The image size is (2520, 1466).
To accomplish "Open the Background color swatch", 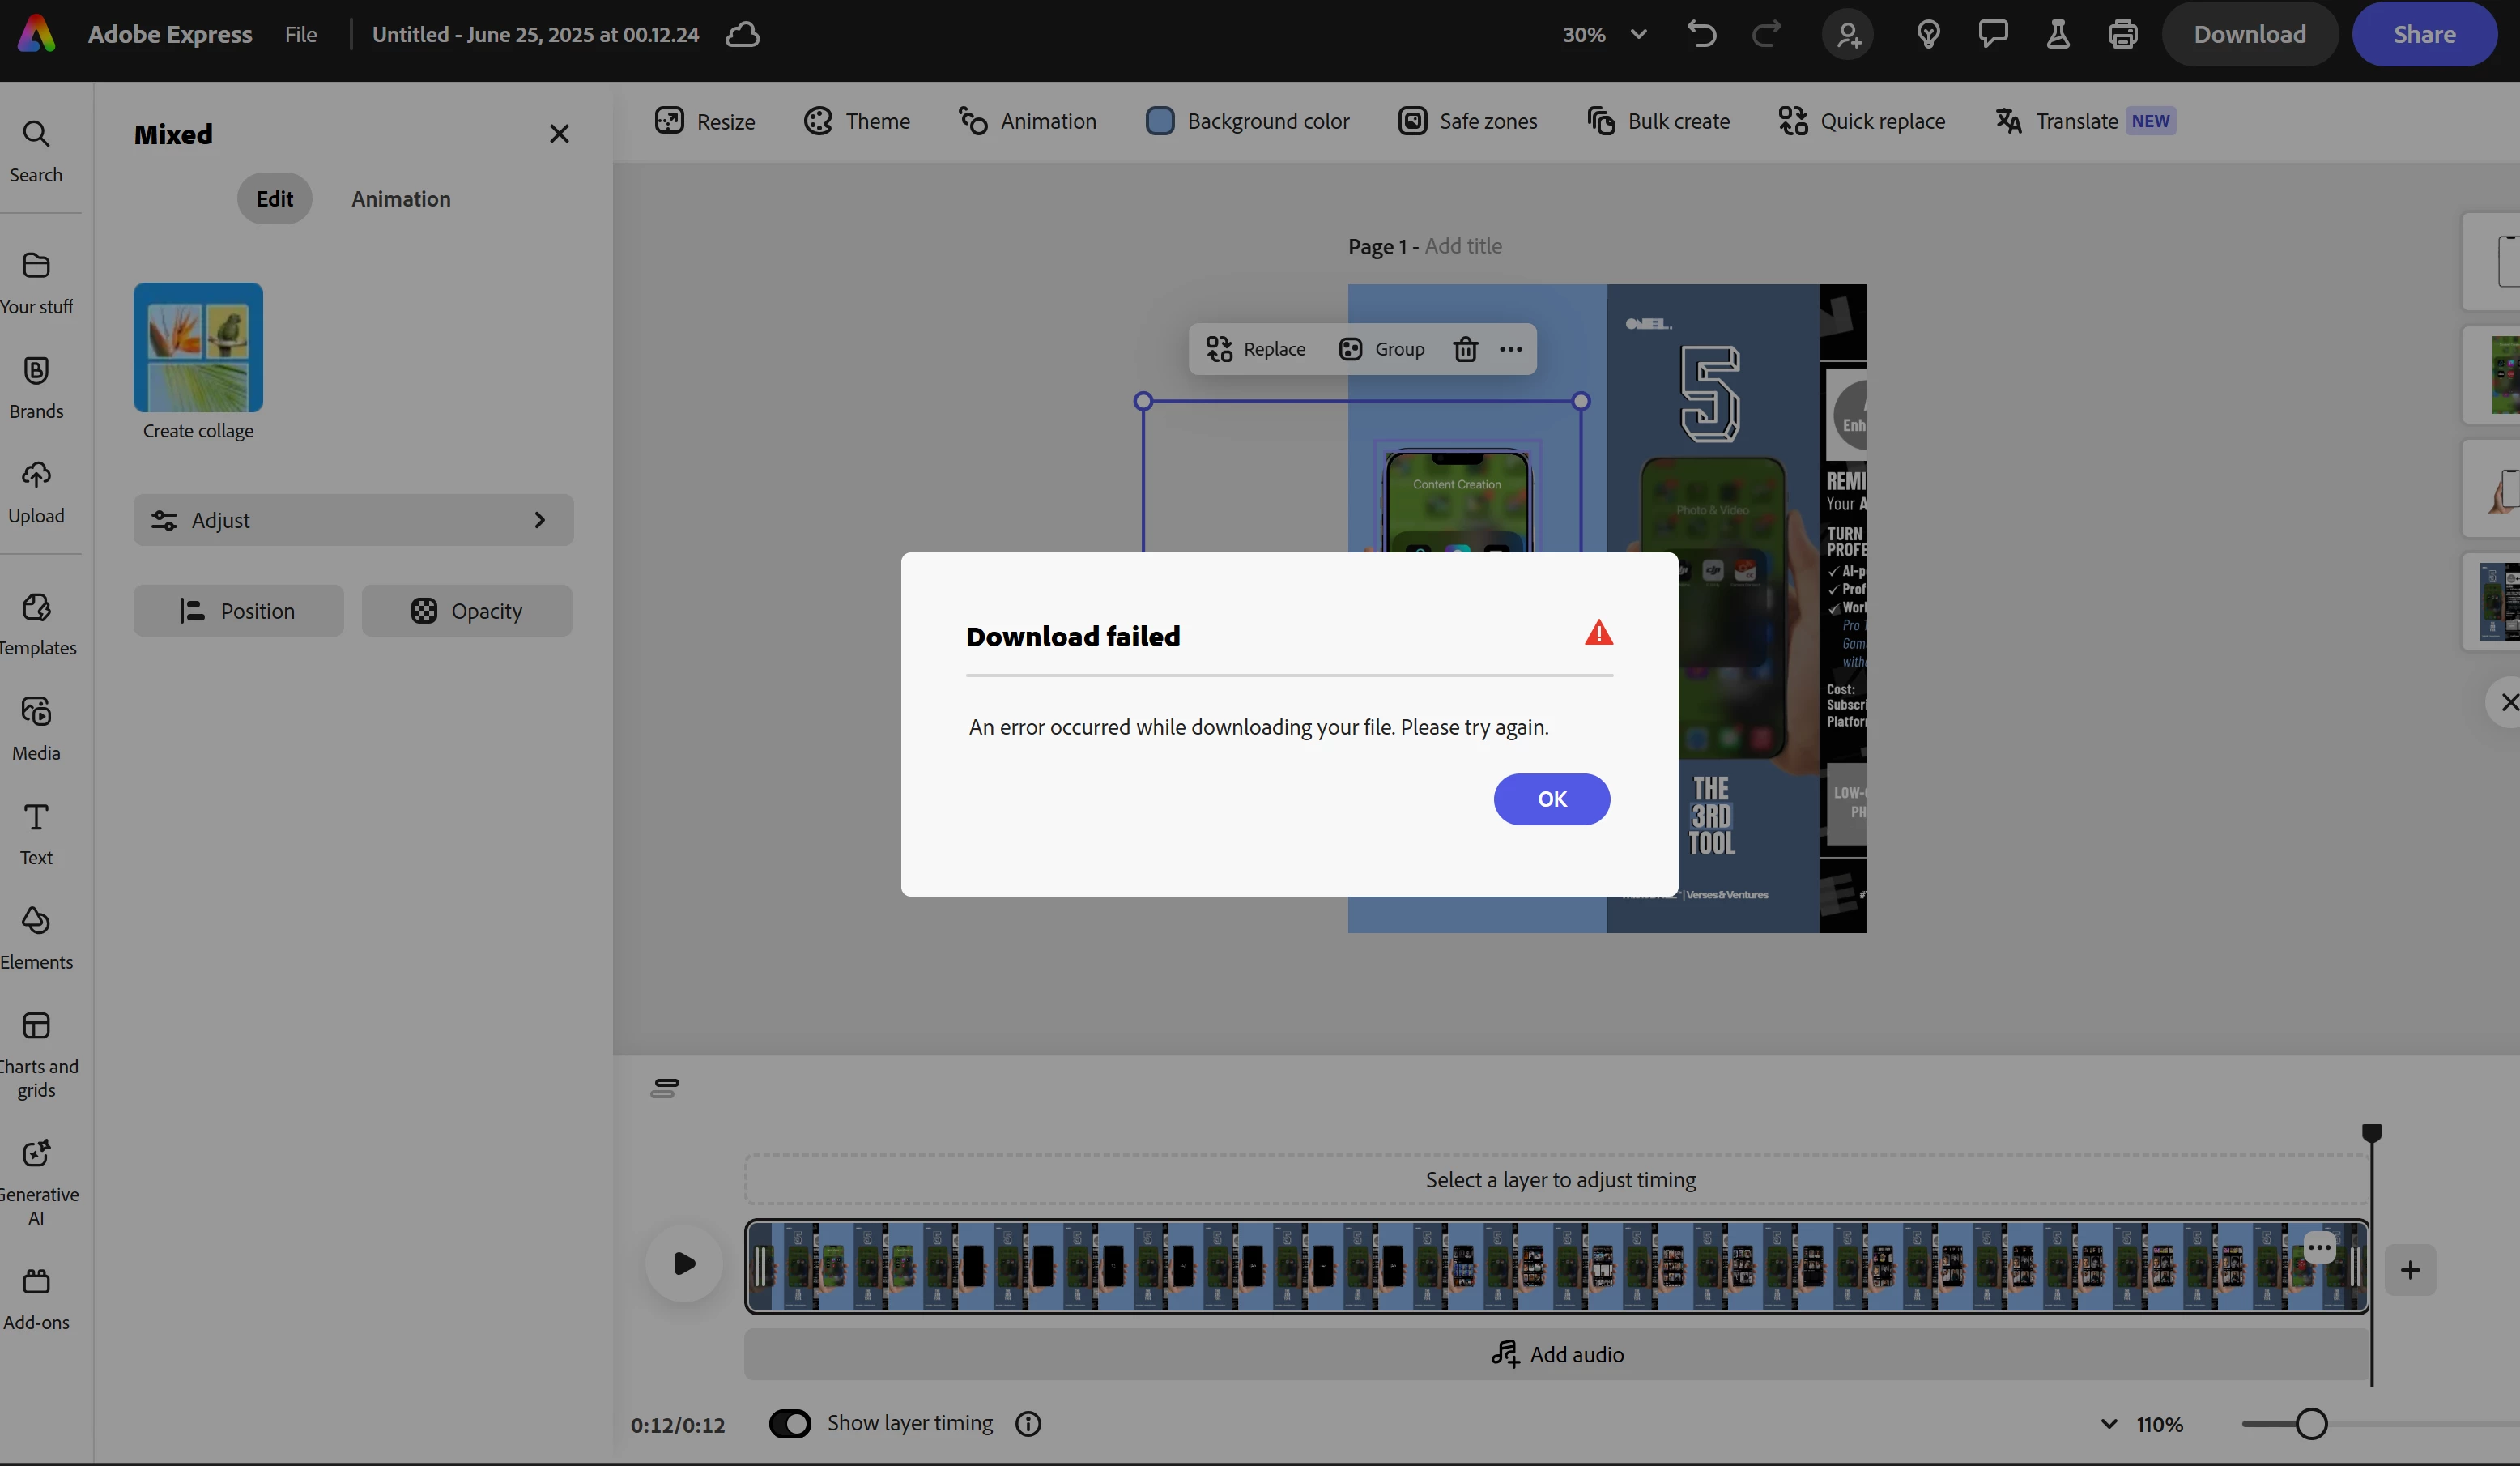I will pos(1160,121).
